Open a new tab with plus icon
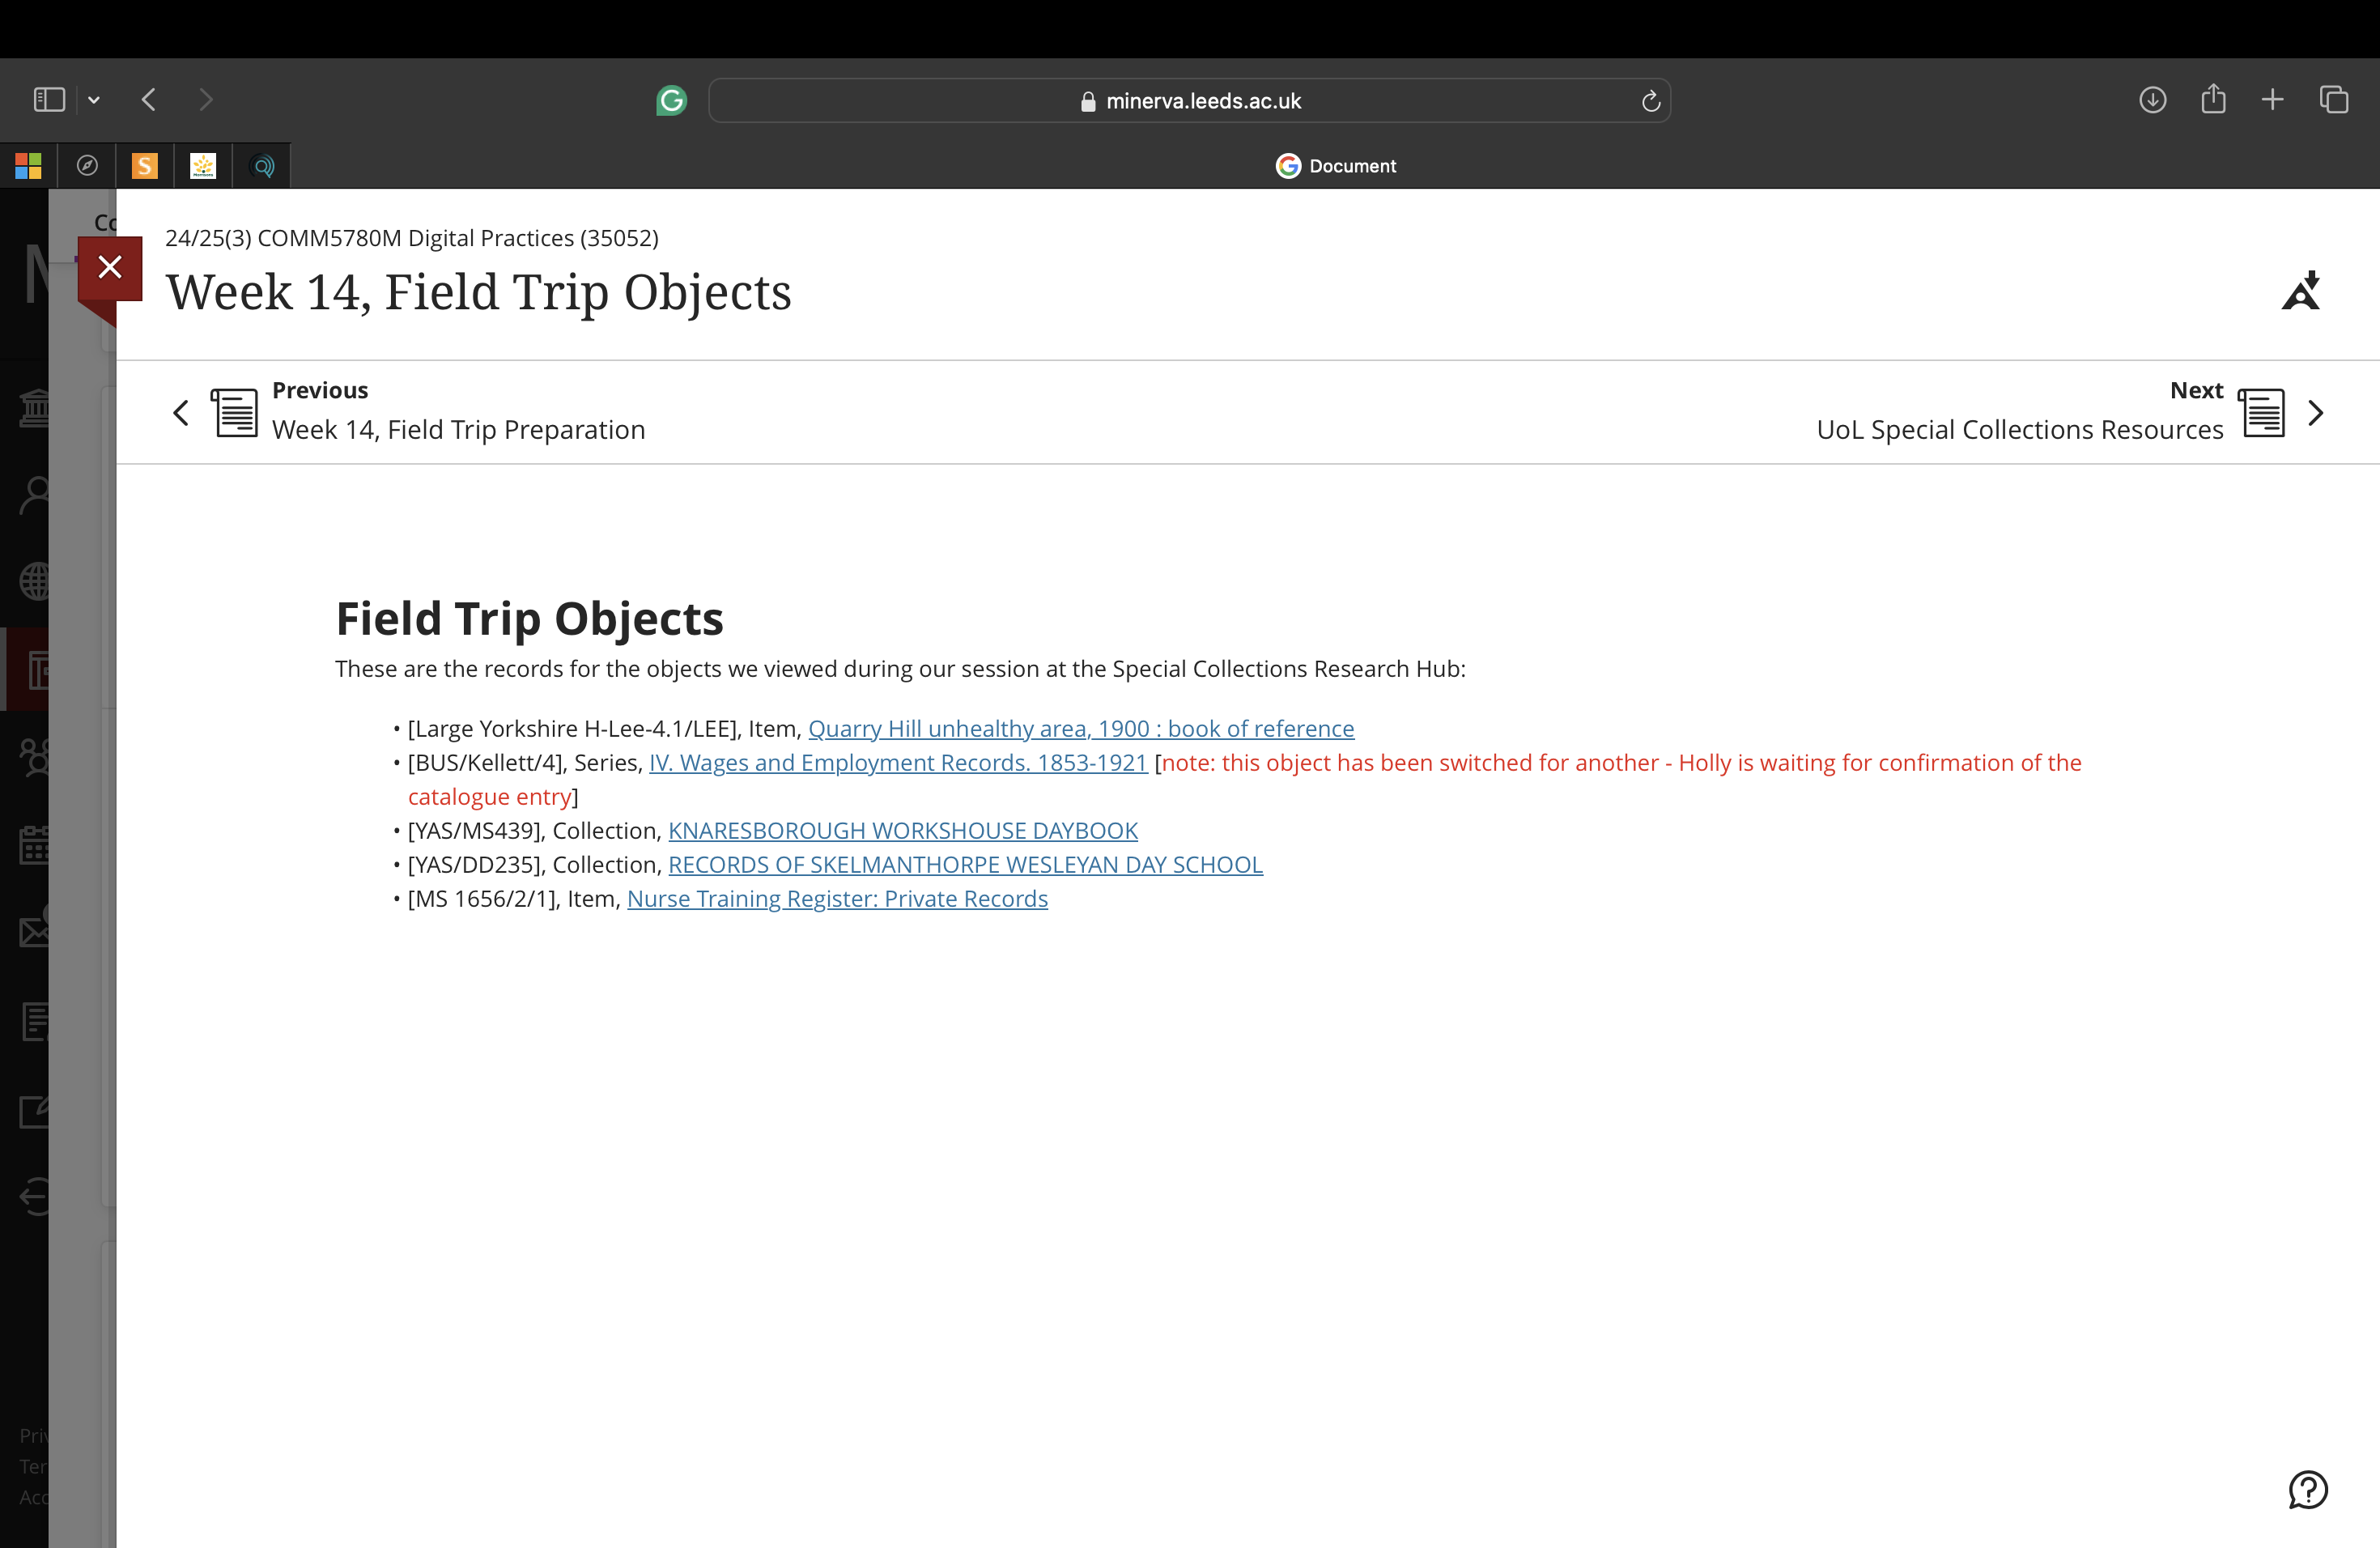 pos(2272,100)
